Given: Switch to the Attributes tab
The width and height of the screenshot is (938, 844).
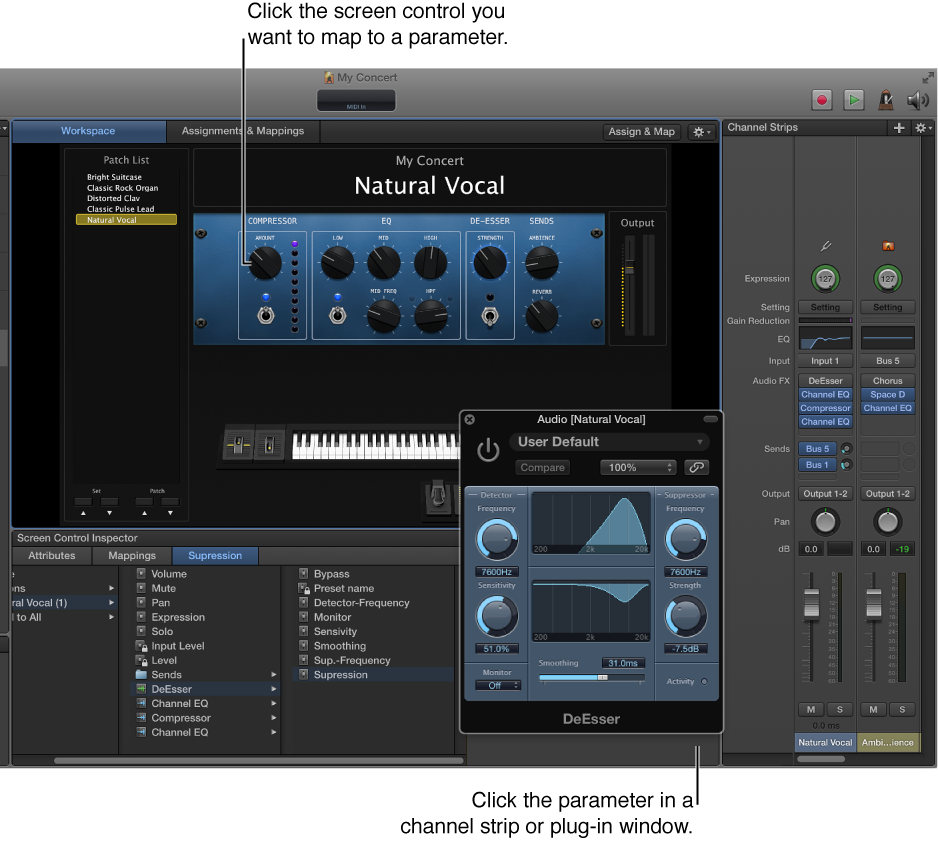Looking at the screenshot, I should [x=51, y=555].
